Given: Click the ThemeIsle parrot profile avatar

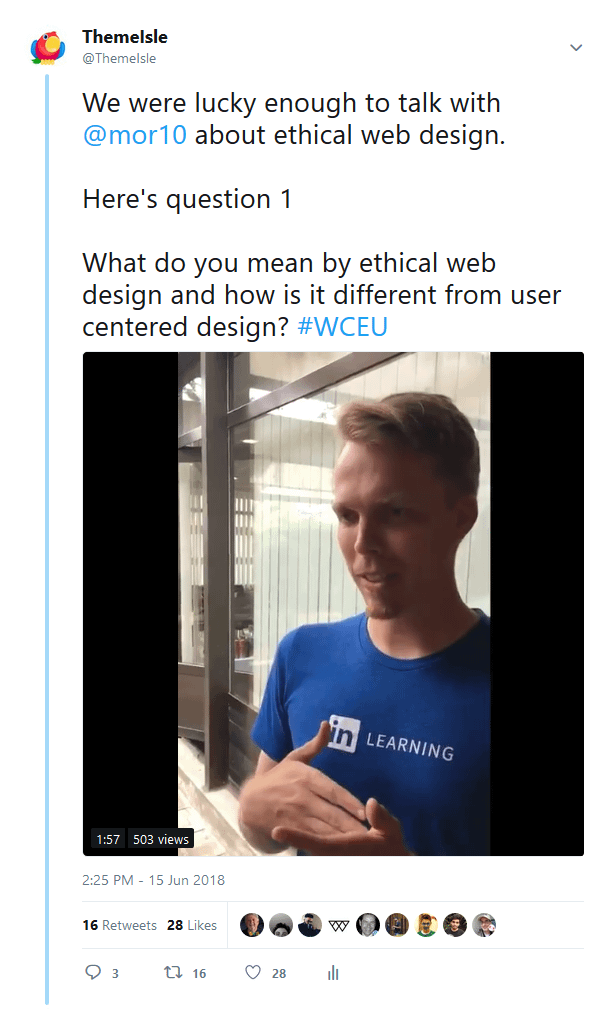Looking at the screenshot, I should click(48, 48).
